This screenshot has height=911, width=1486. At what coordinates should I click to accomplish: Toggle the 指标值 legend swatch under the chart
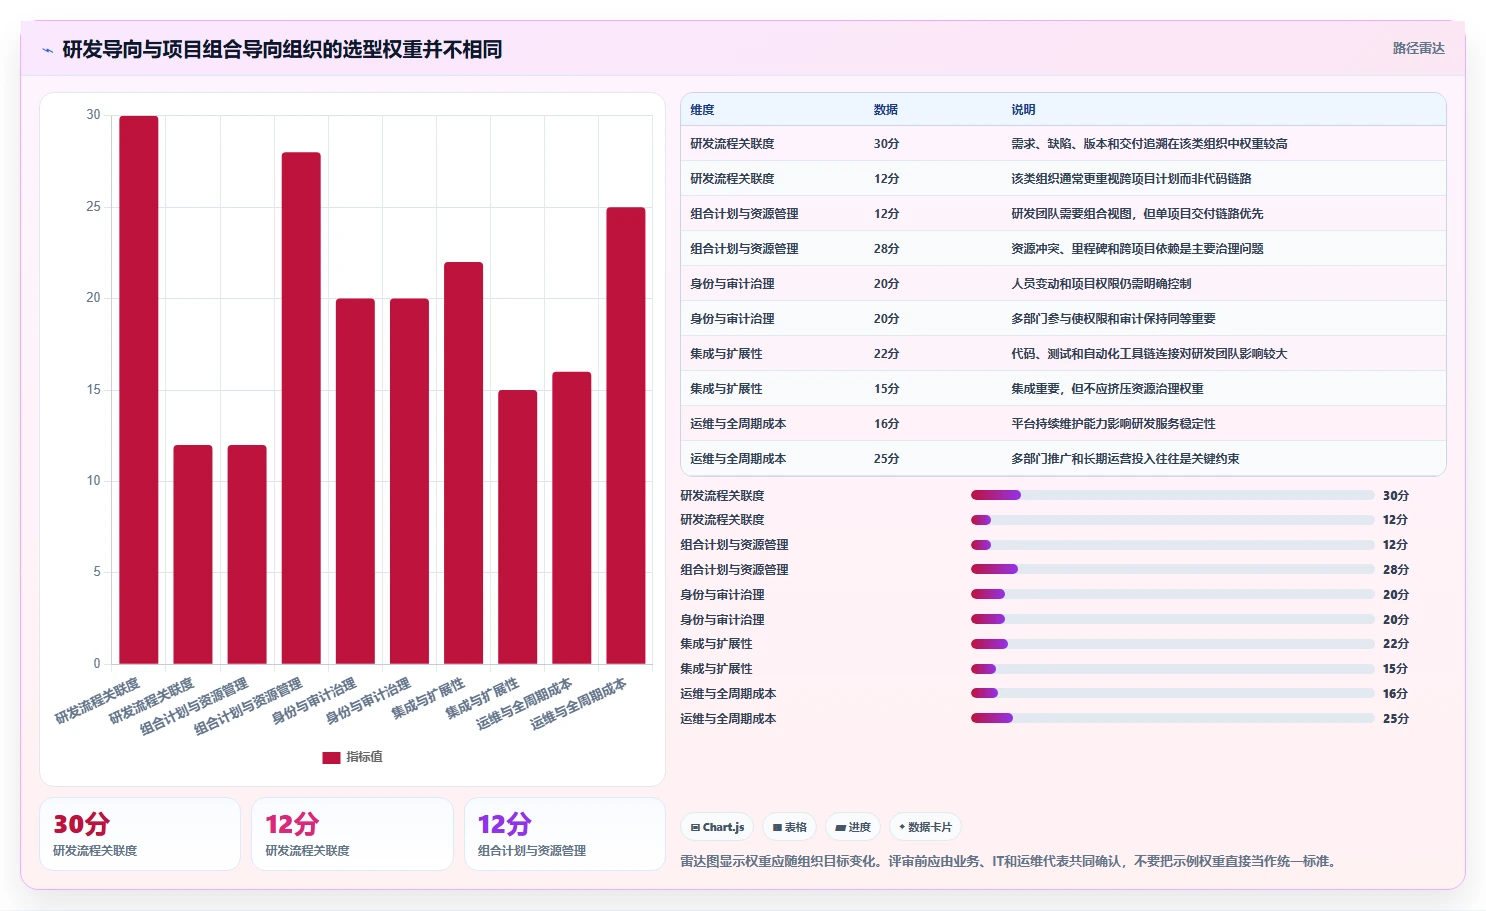pyautogui.click(x=331, y=757)
